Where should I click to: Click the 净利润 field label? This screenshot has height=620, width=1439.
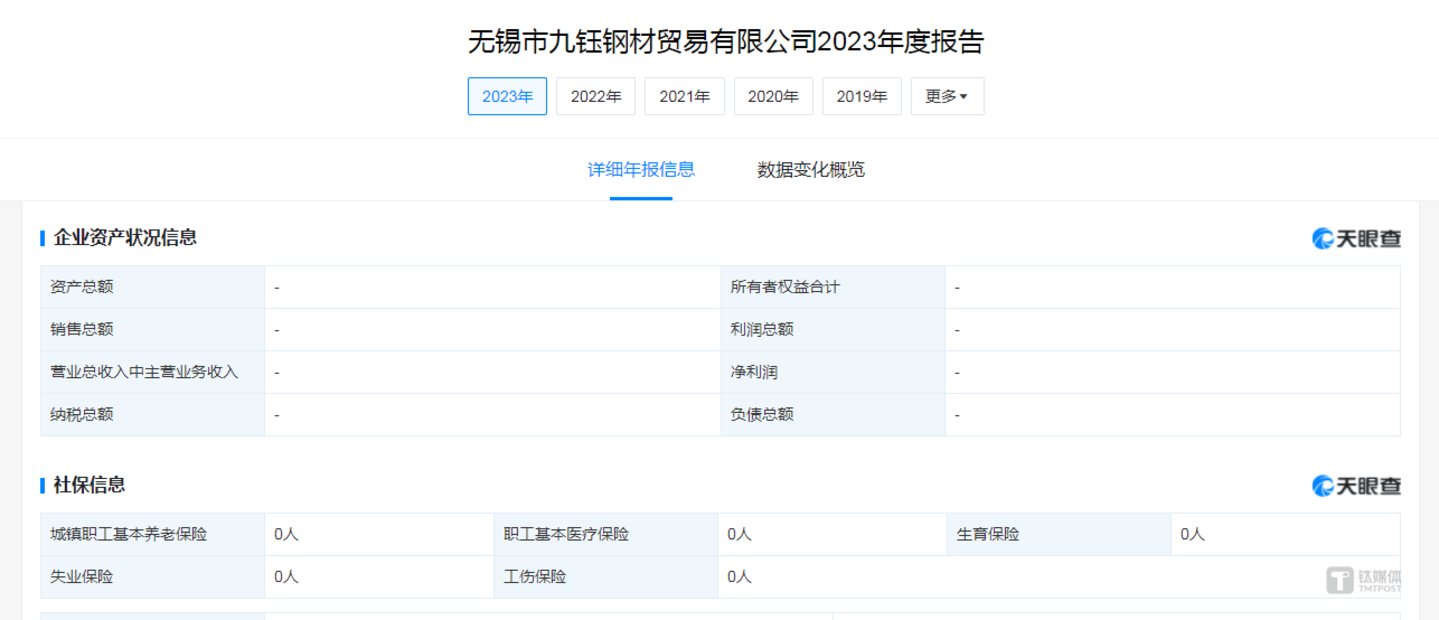coord(754,372)
